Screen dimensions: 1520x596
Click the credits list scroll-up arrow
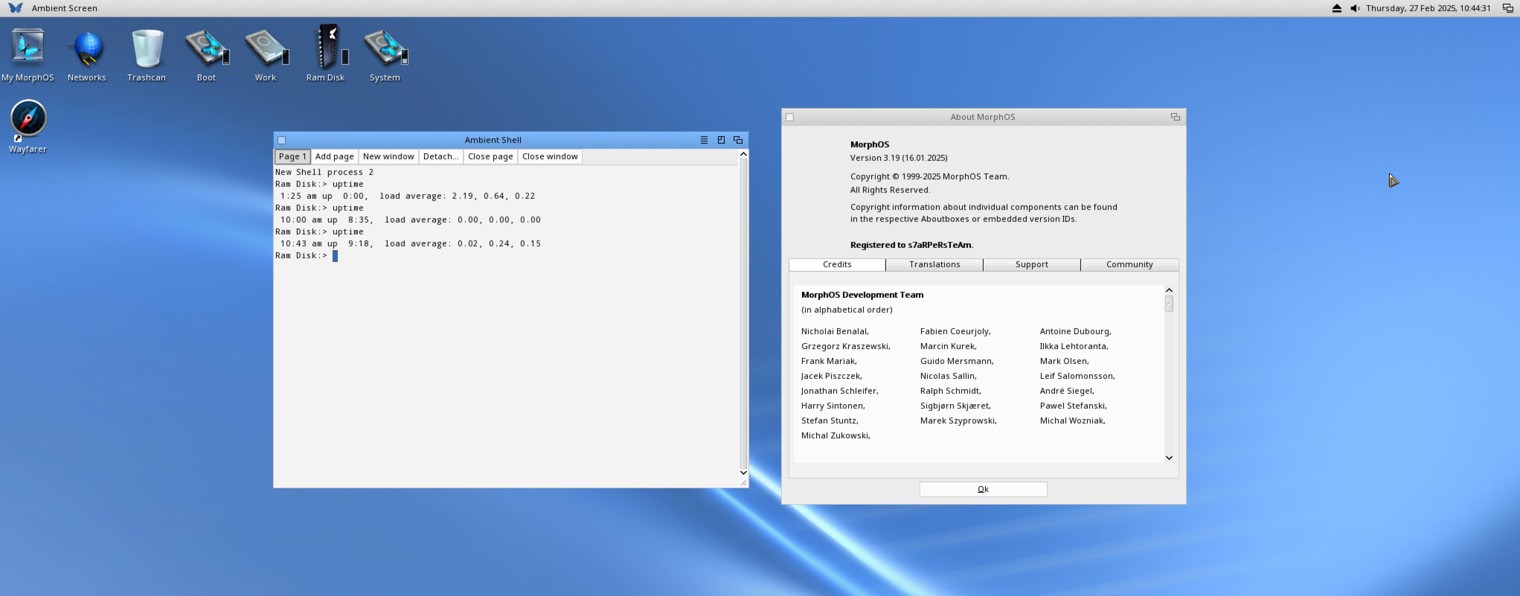point(1168,290)
